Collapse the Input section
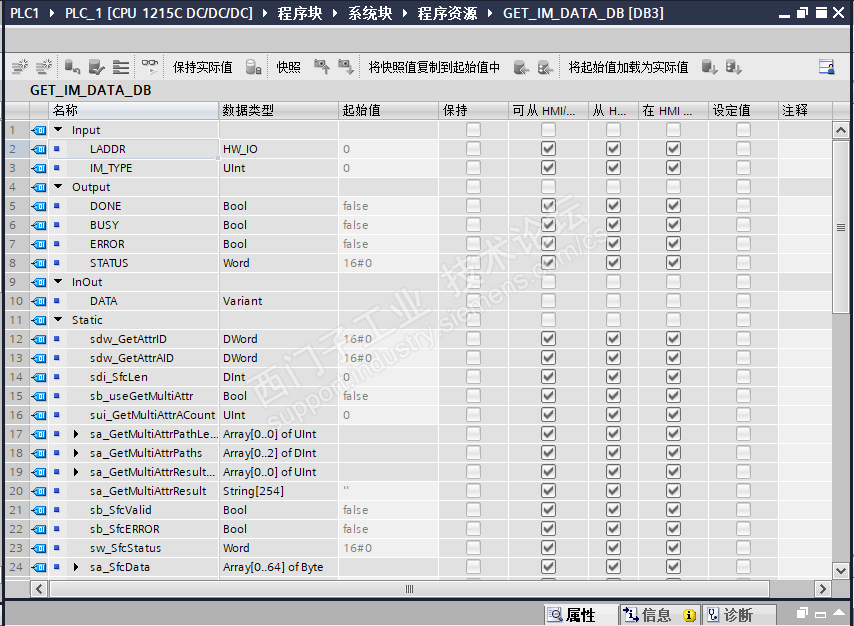 point(58,130)
